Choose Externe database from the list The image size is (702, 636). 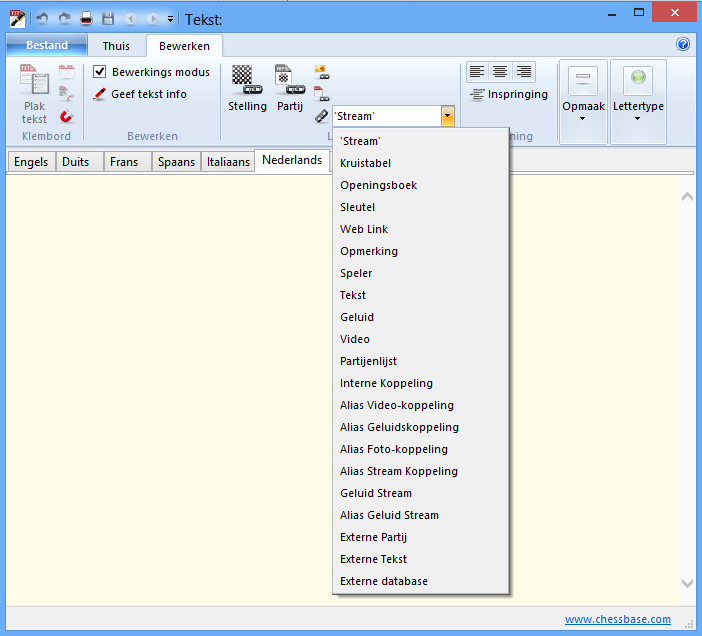click(x=421, y=581)
